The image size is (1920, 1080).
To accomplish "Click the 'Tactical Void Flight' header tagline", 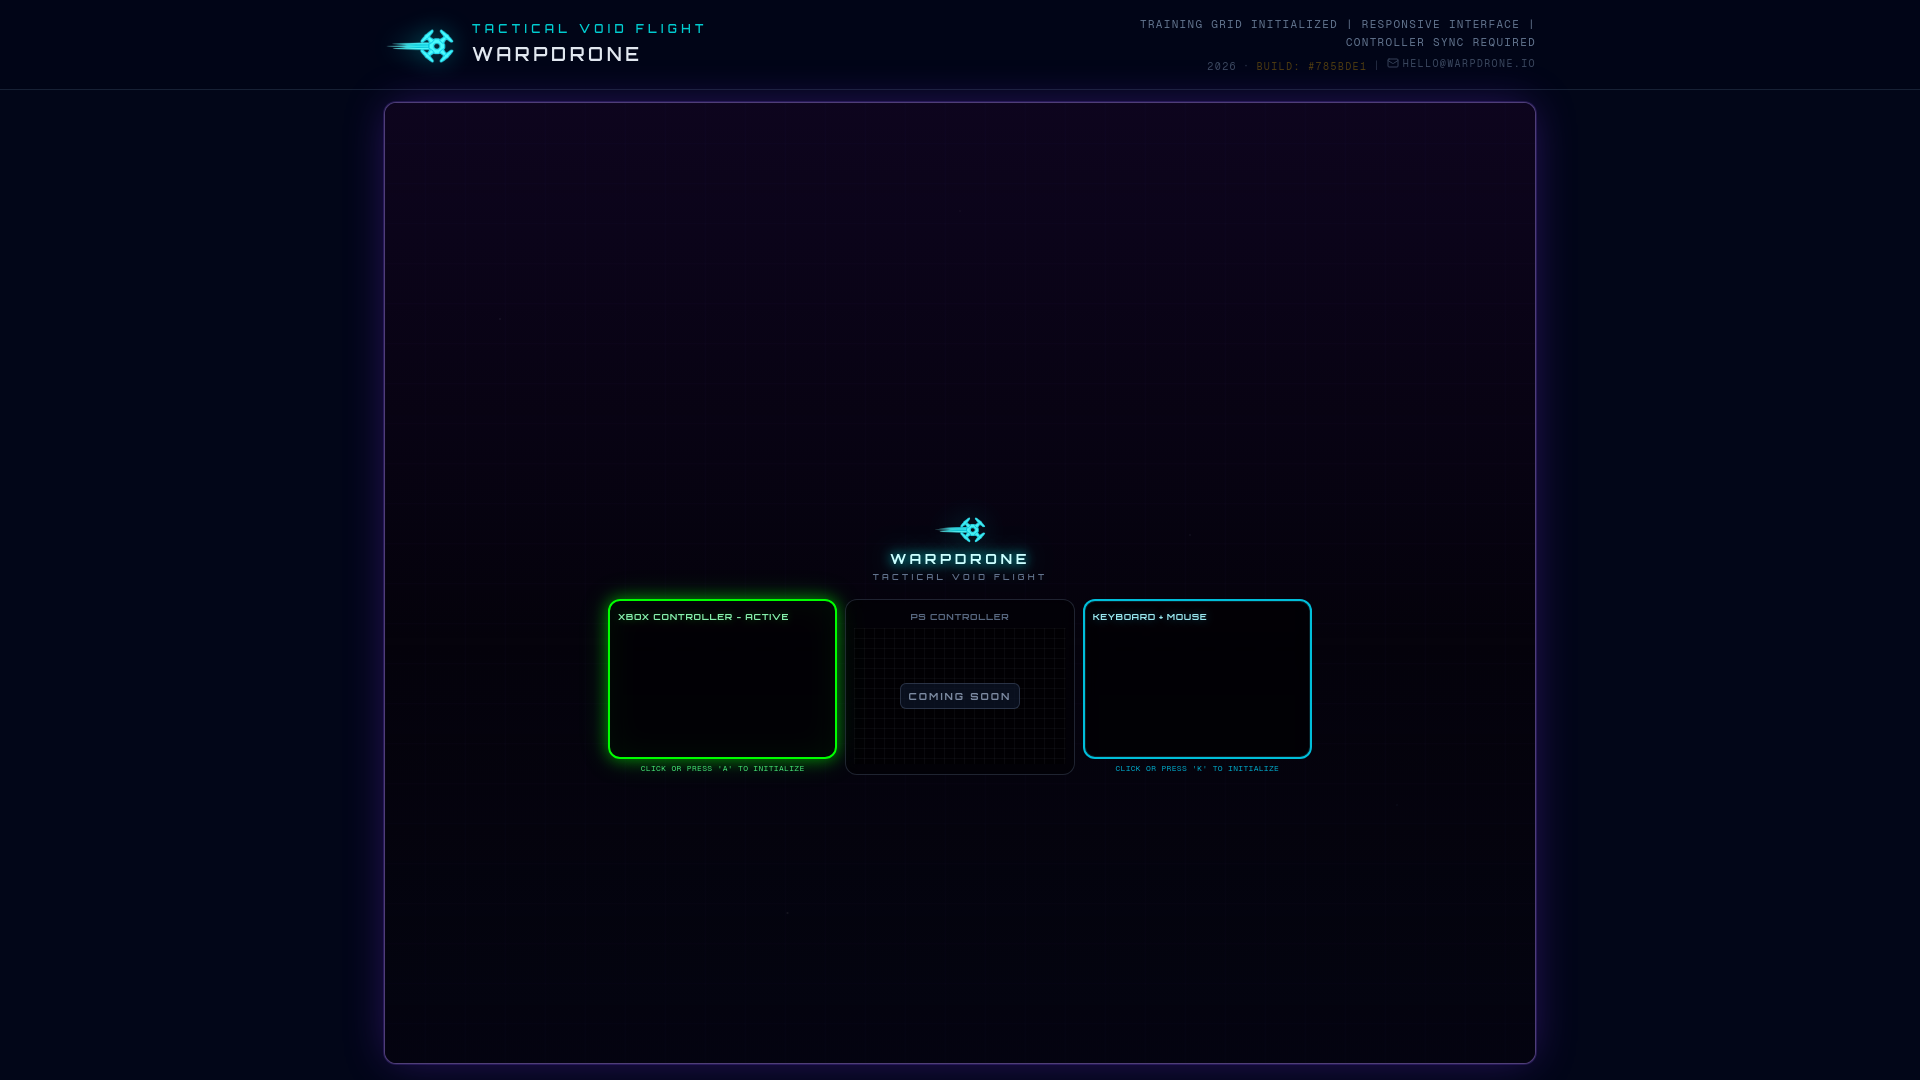I will click(x=589, y=28).
